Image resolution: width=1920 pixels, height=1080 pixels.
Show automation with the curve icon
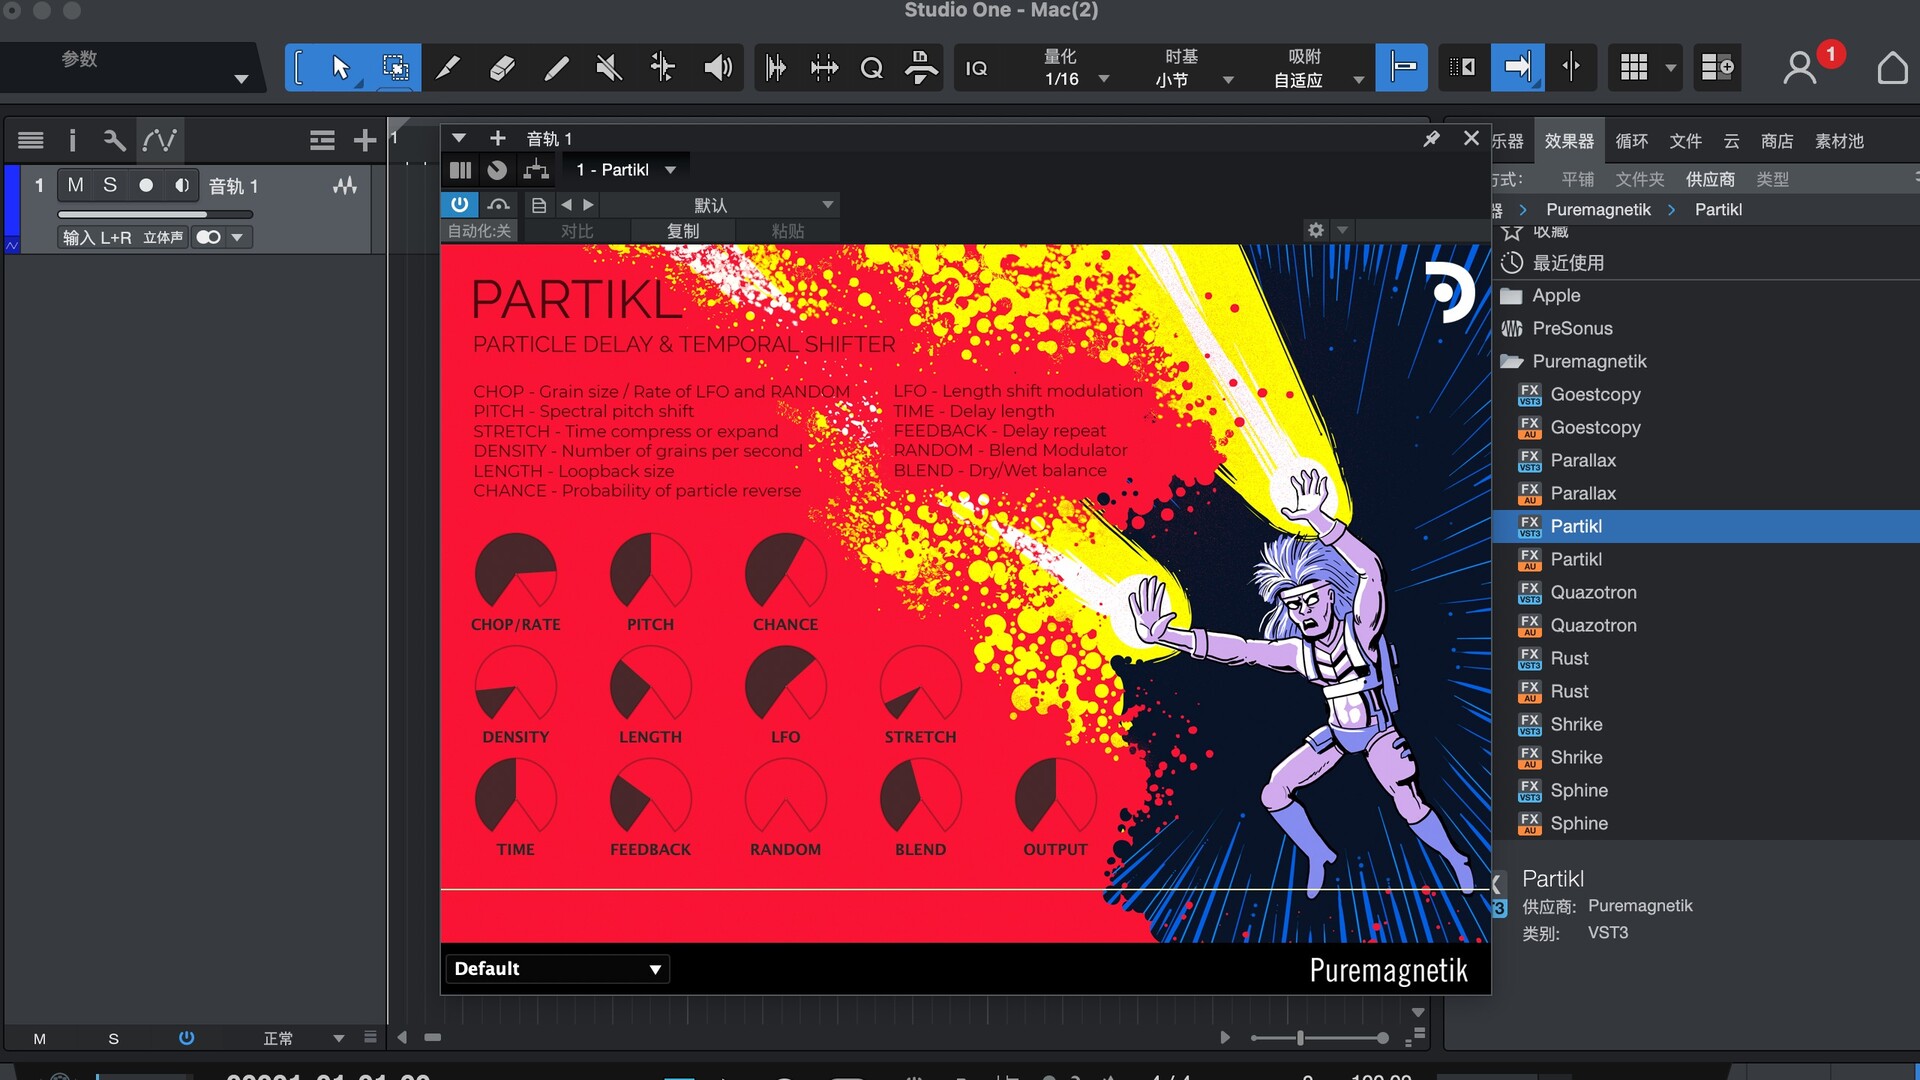pyautogui.click(x=160, y=140)
